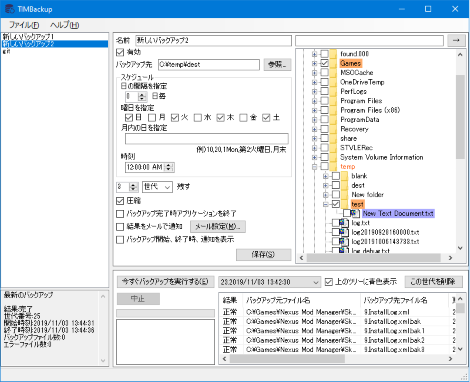Expand the OneDriveTemp folder node

pyautogui.click(x=314, y=82)
